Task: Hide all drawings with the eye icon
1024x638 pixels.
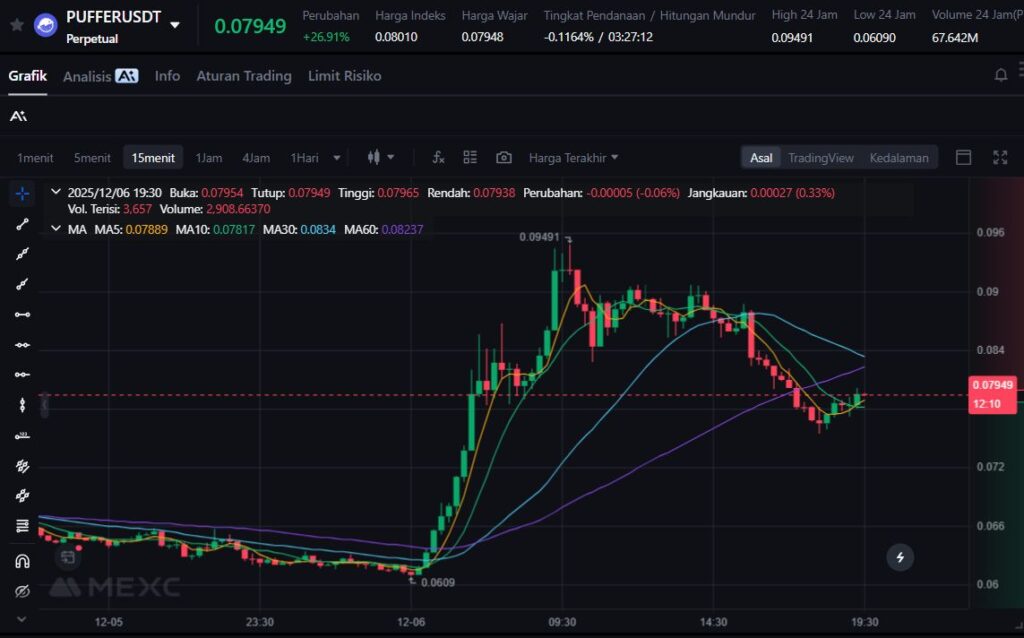Action: [x=22, y=592]
